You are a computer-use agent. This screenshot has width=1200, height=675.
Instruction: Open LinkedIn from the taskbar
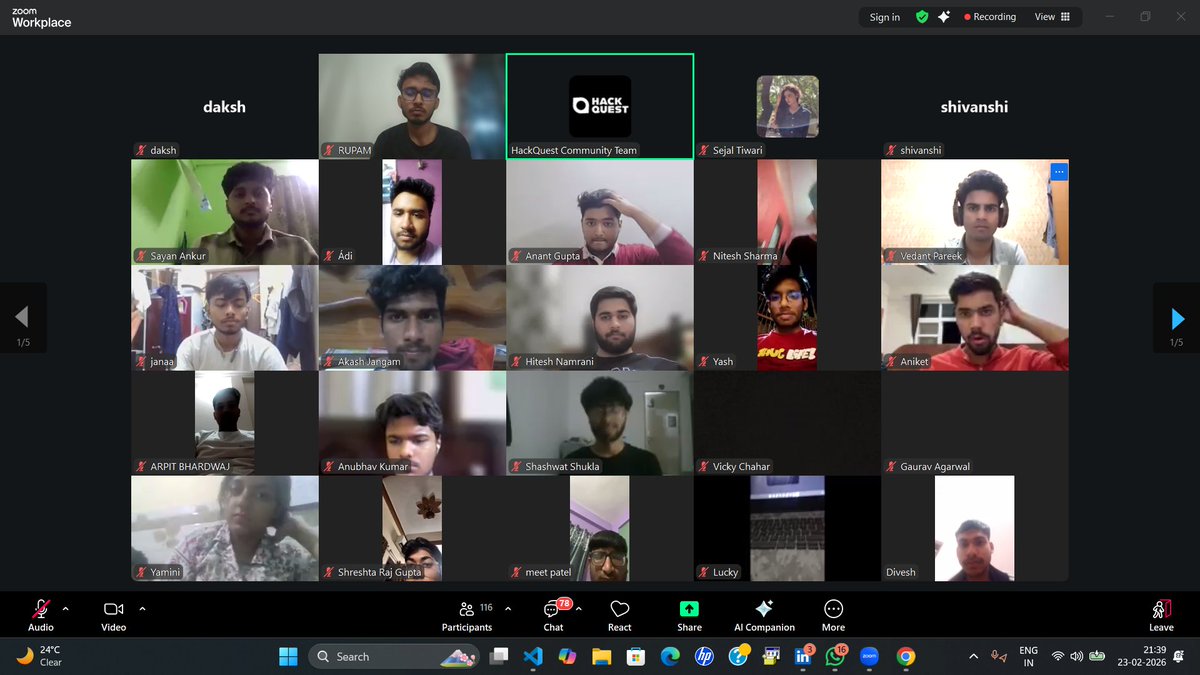coord(803,656)
